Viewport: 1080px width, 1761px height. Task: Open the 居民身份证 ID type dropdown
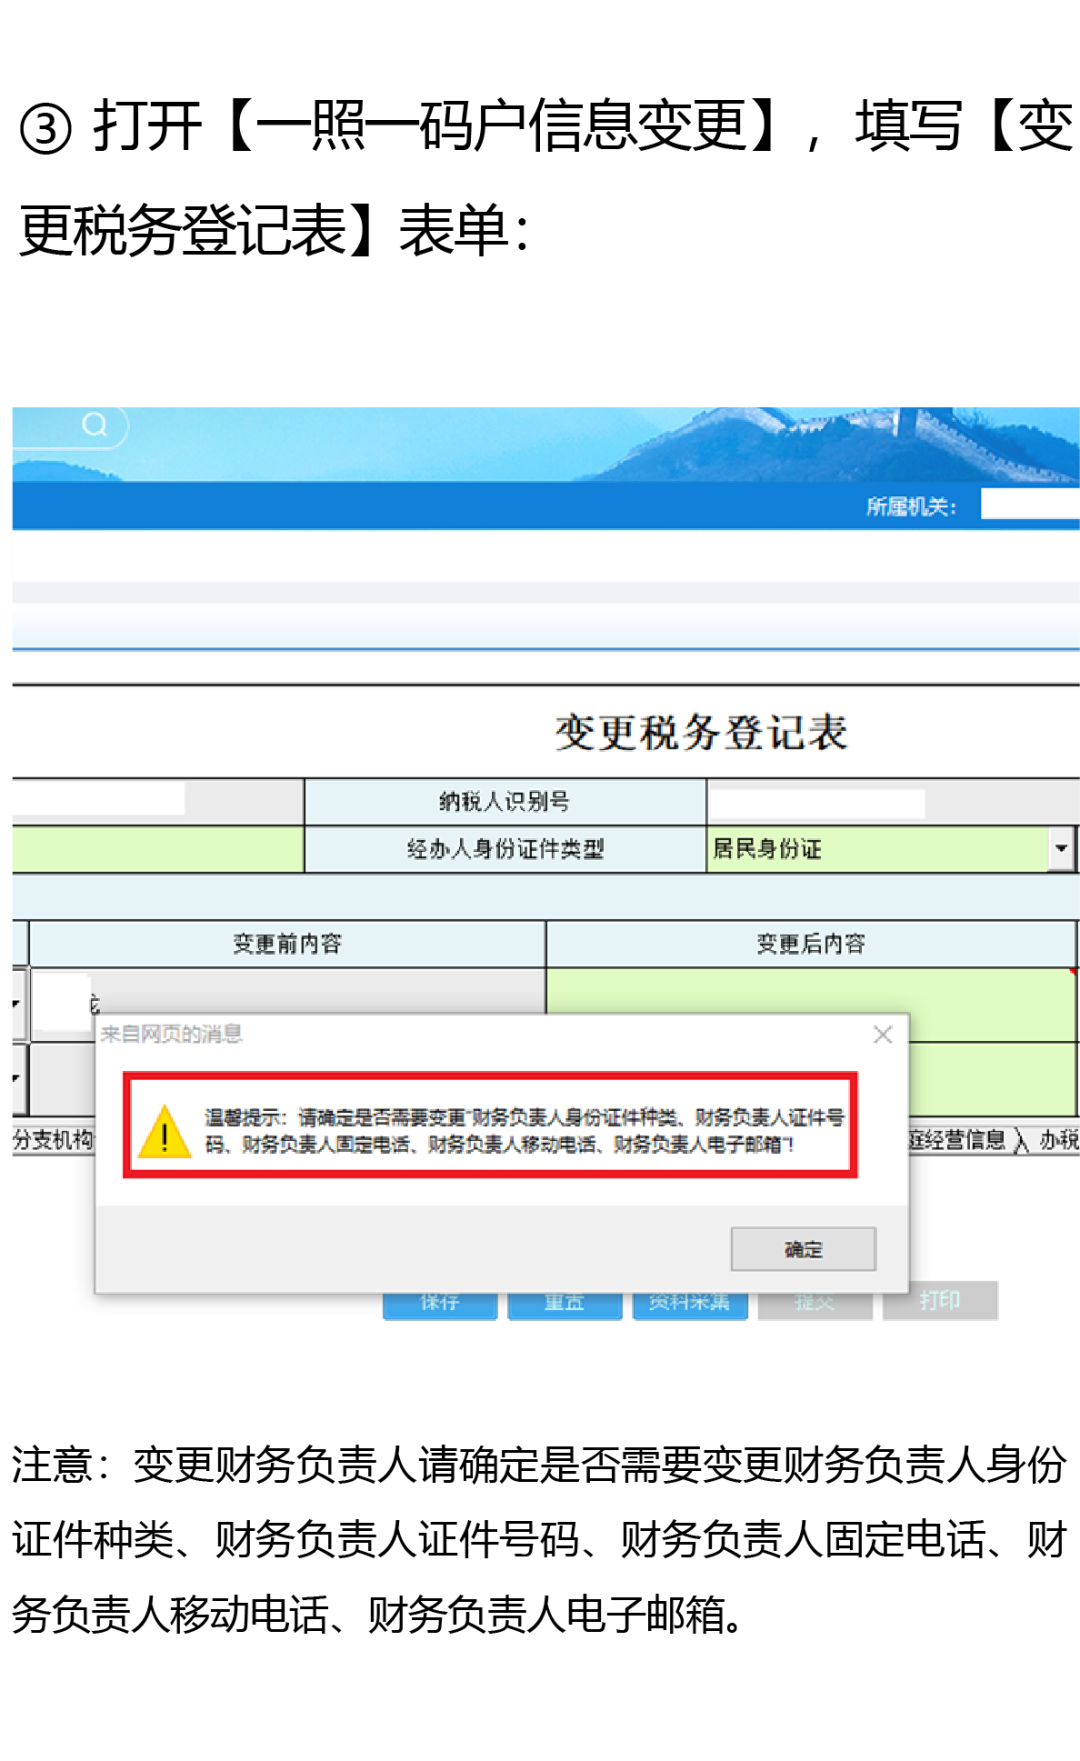[x=1060, y=849]
